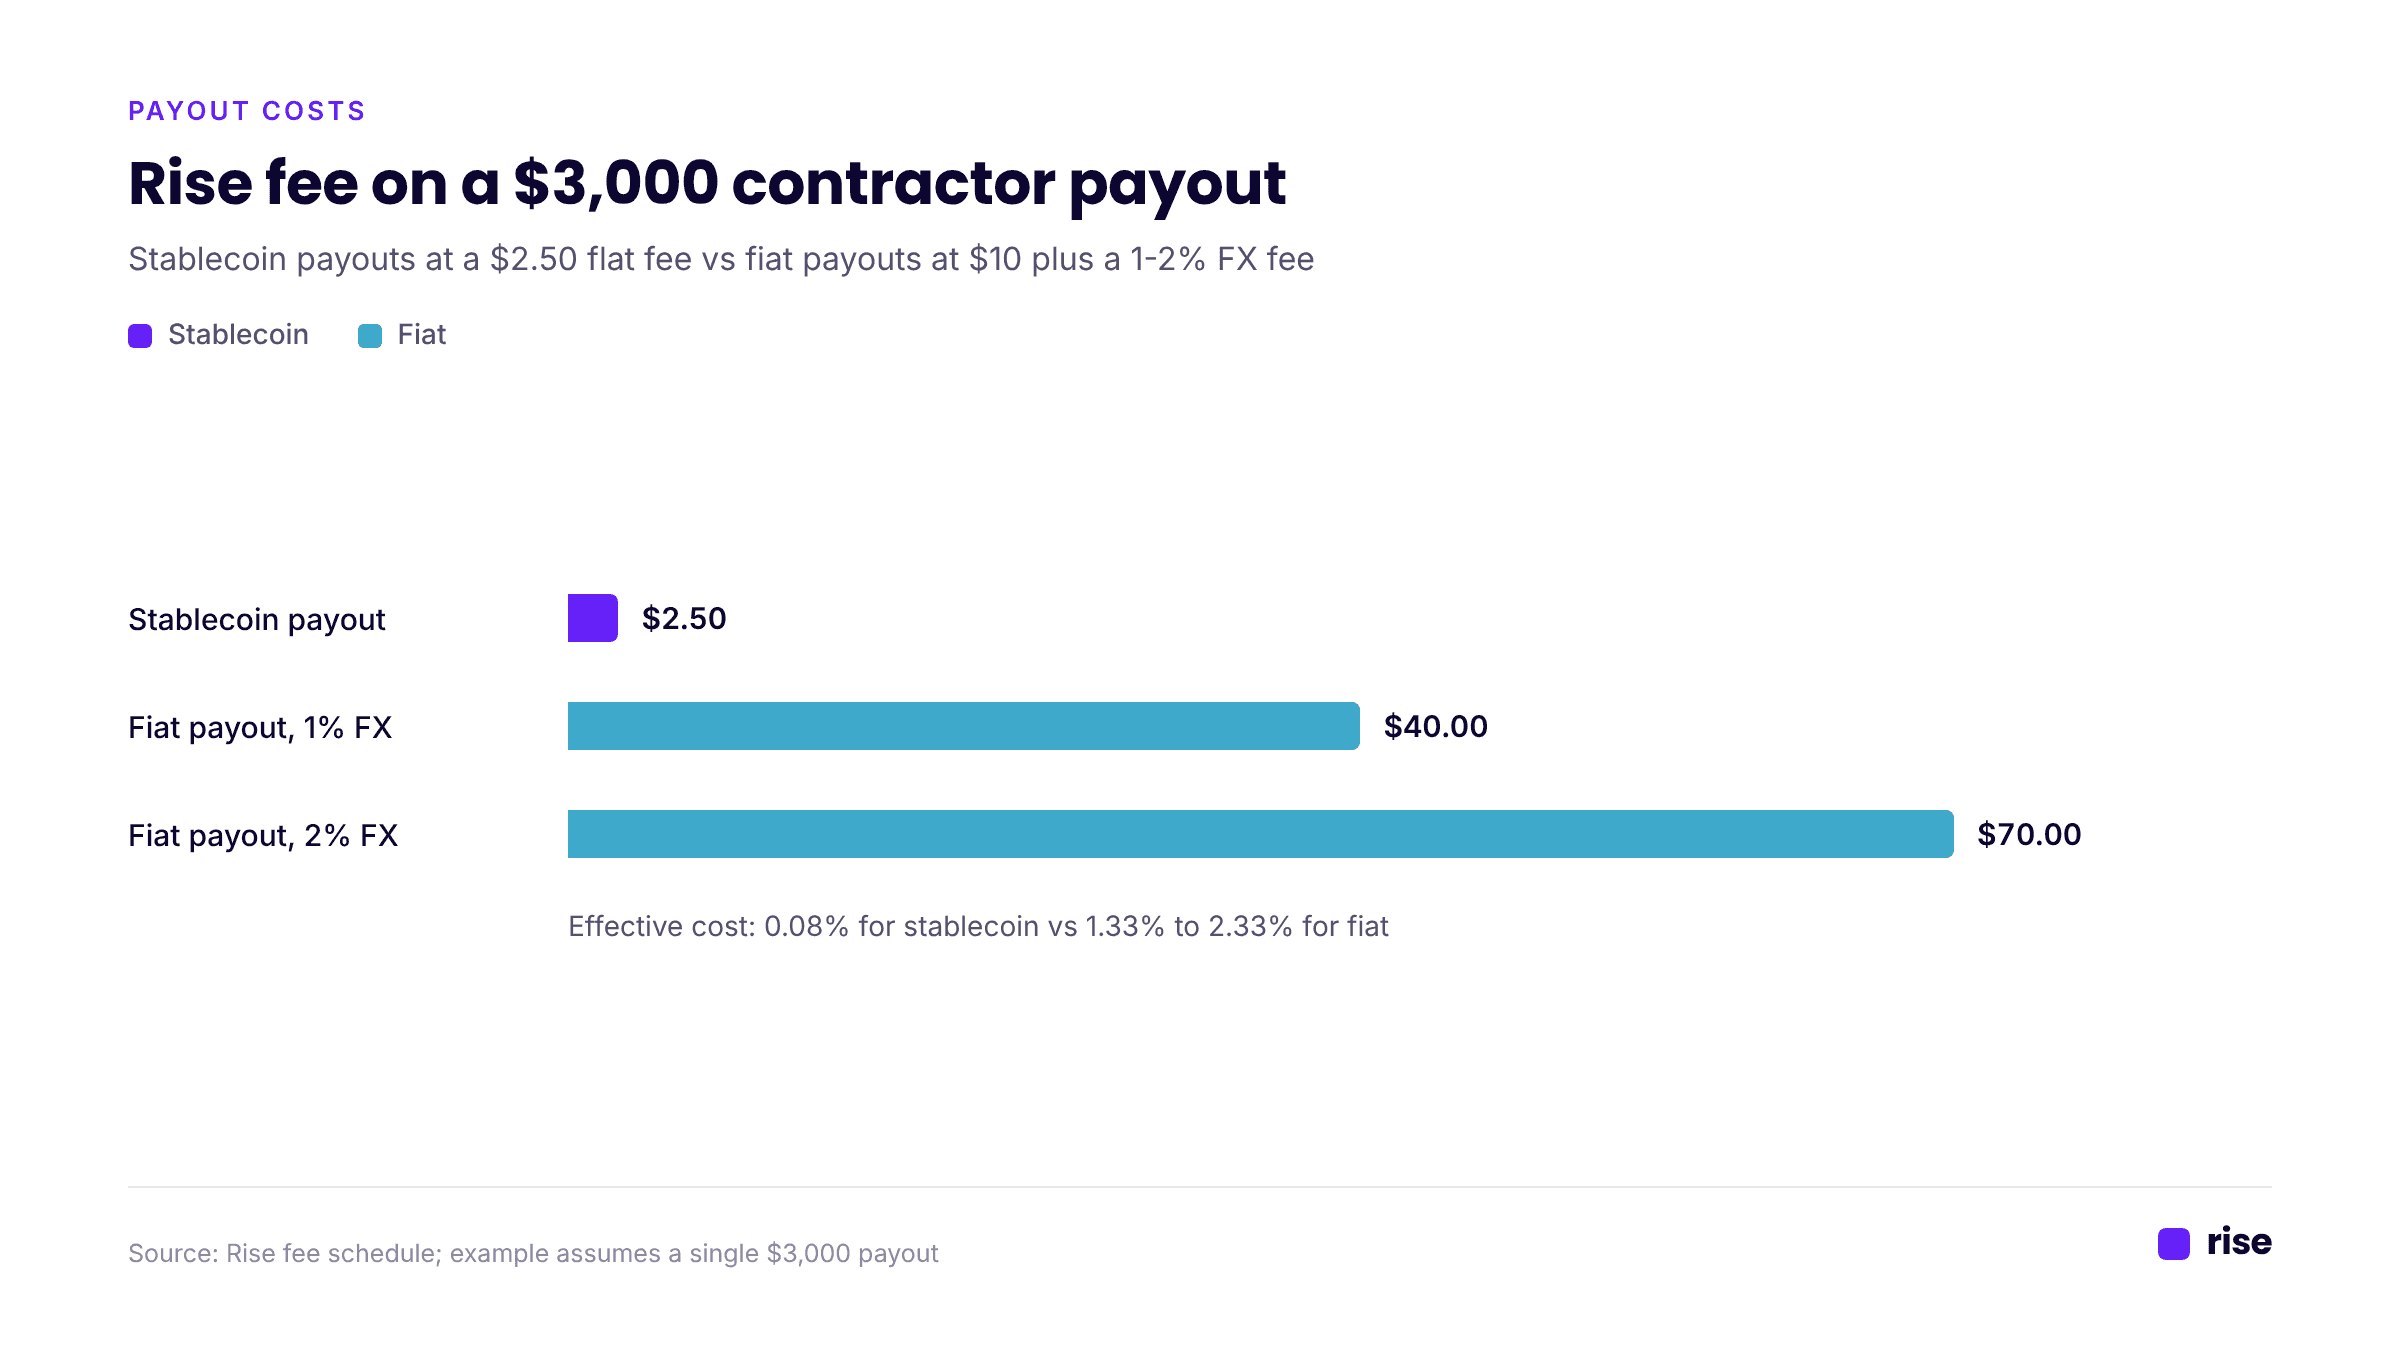
Task: Click the purple Stablecoin legend swatch
Action: click(x=140, y=336)
